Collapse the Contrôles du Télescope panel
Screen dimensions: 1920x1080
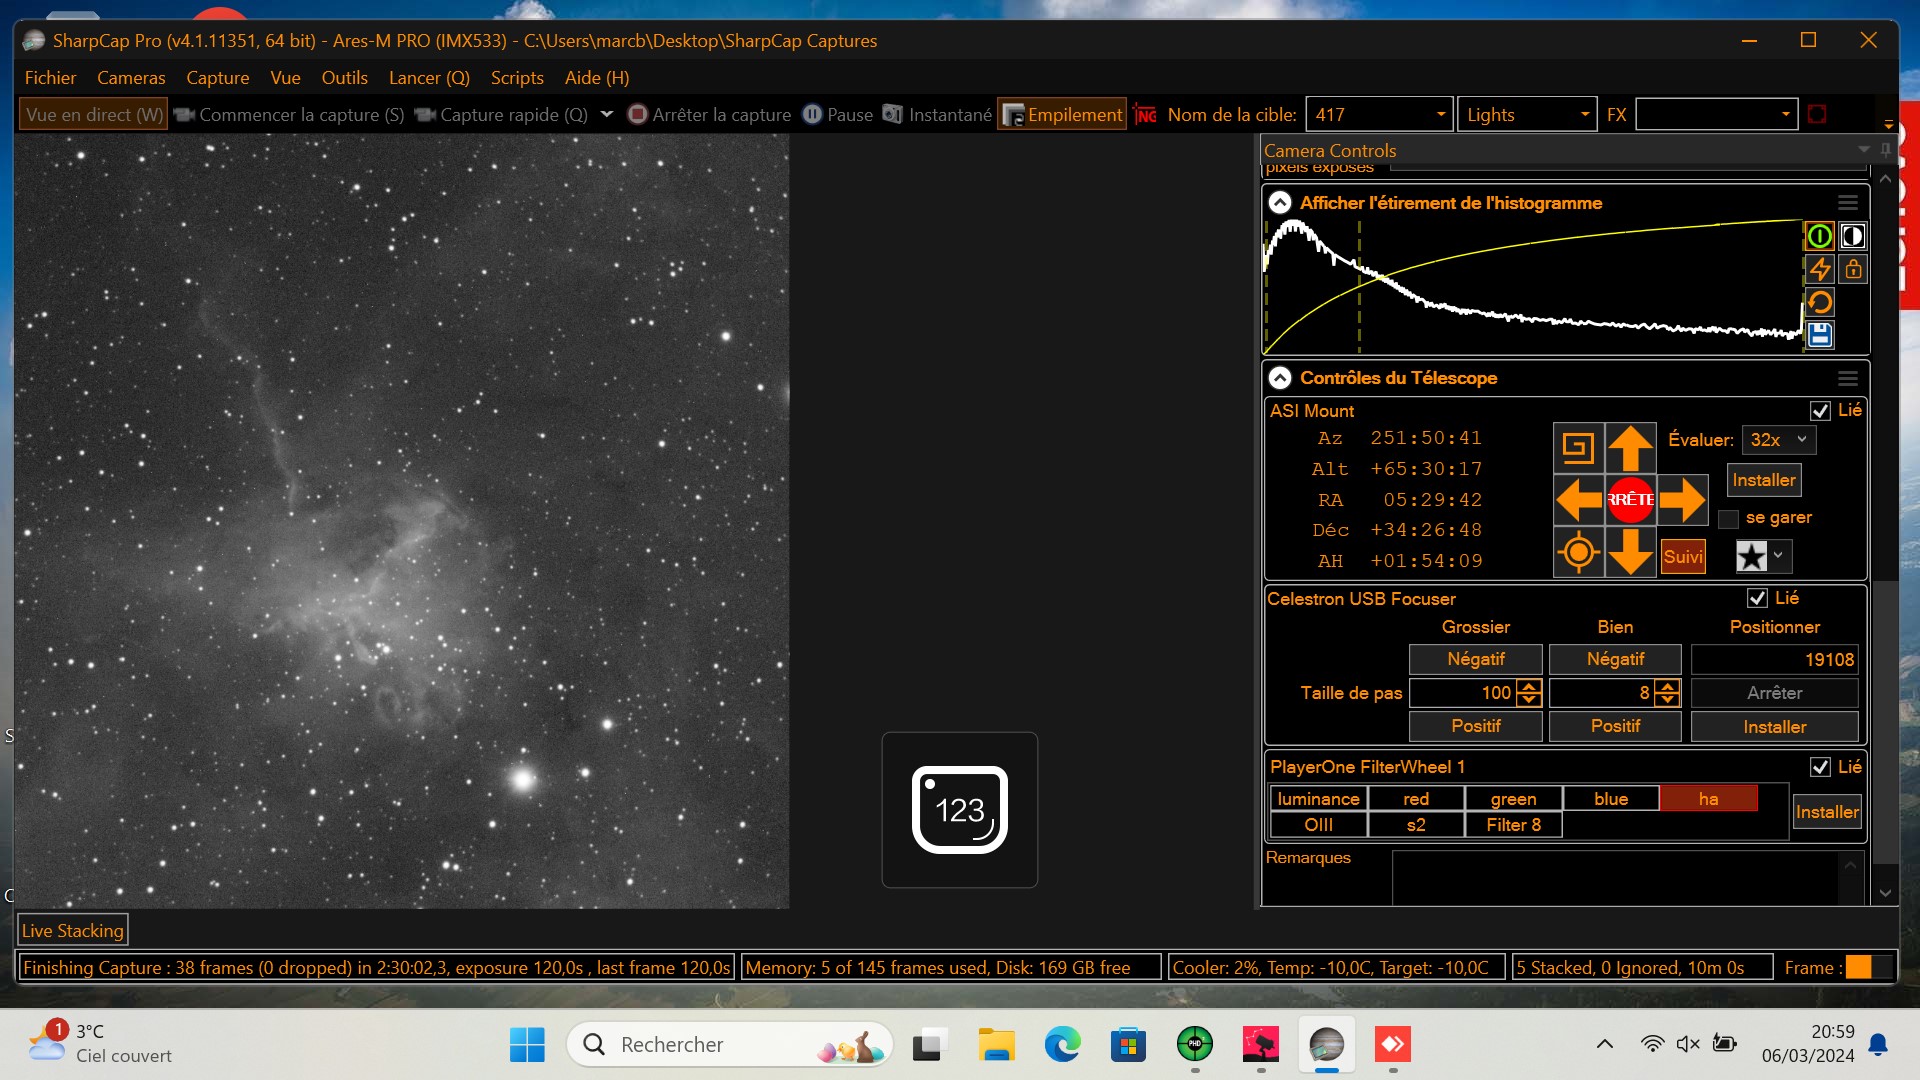pos(1282,378)
